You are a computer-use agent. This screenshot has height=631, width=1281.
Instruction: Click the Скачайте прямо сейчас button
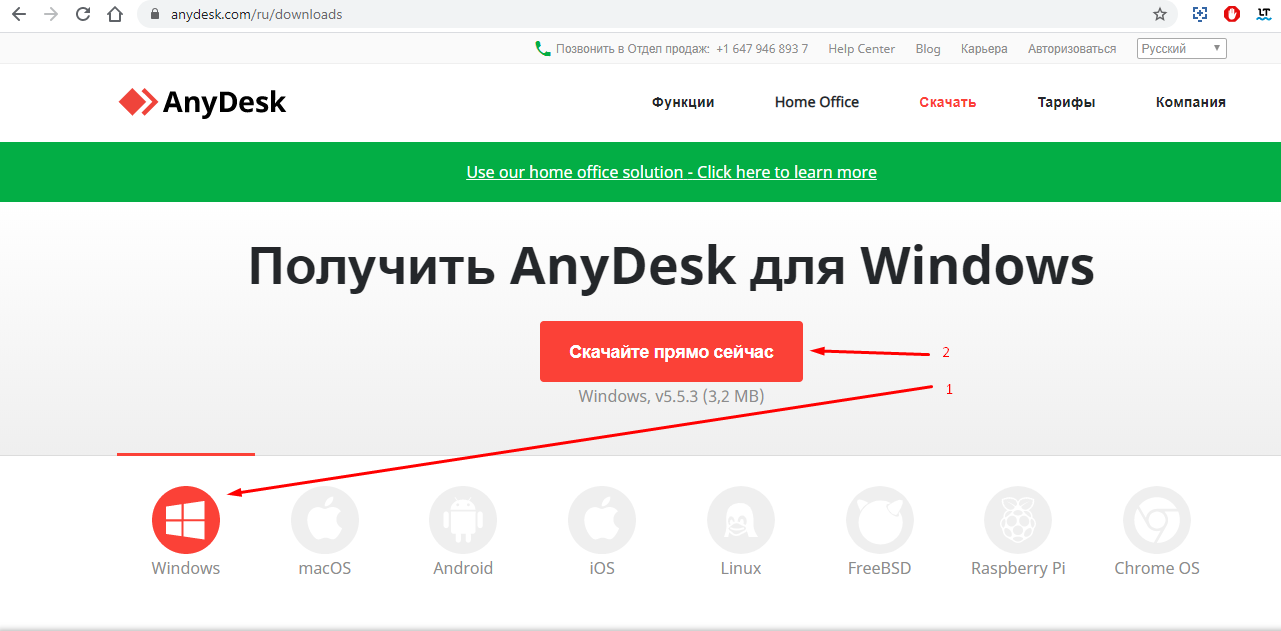671,351
